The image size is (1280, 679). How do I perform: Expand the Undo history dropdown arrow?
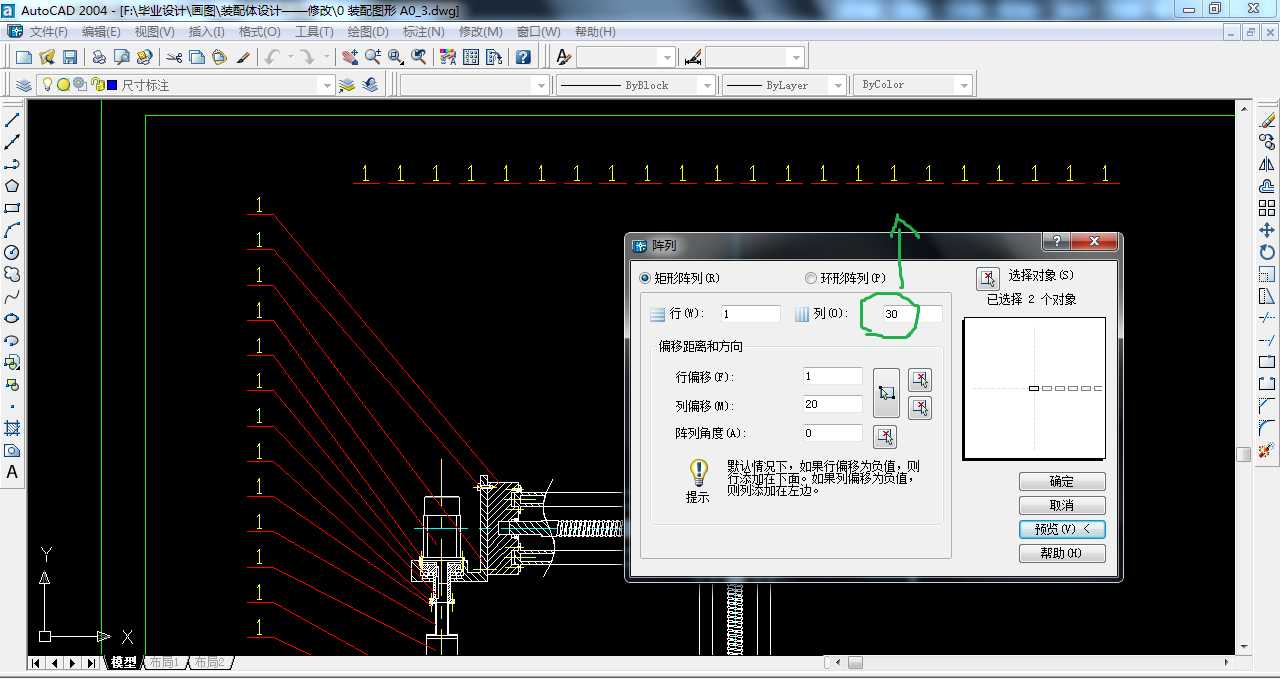(x=291, y=57)
